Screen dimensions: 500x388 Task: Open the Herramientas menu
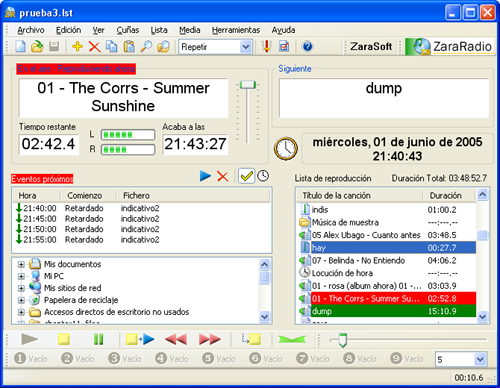pyautogui.click(x=236, y=30)
